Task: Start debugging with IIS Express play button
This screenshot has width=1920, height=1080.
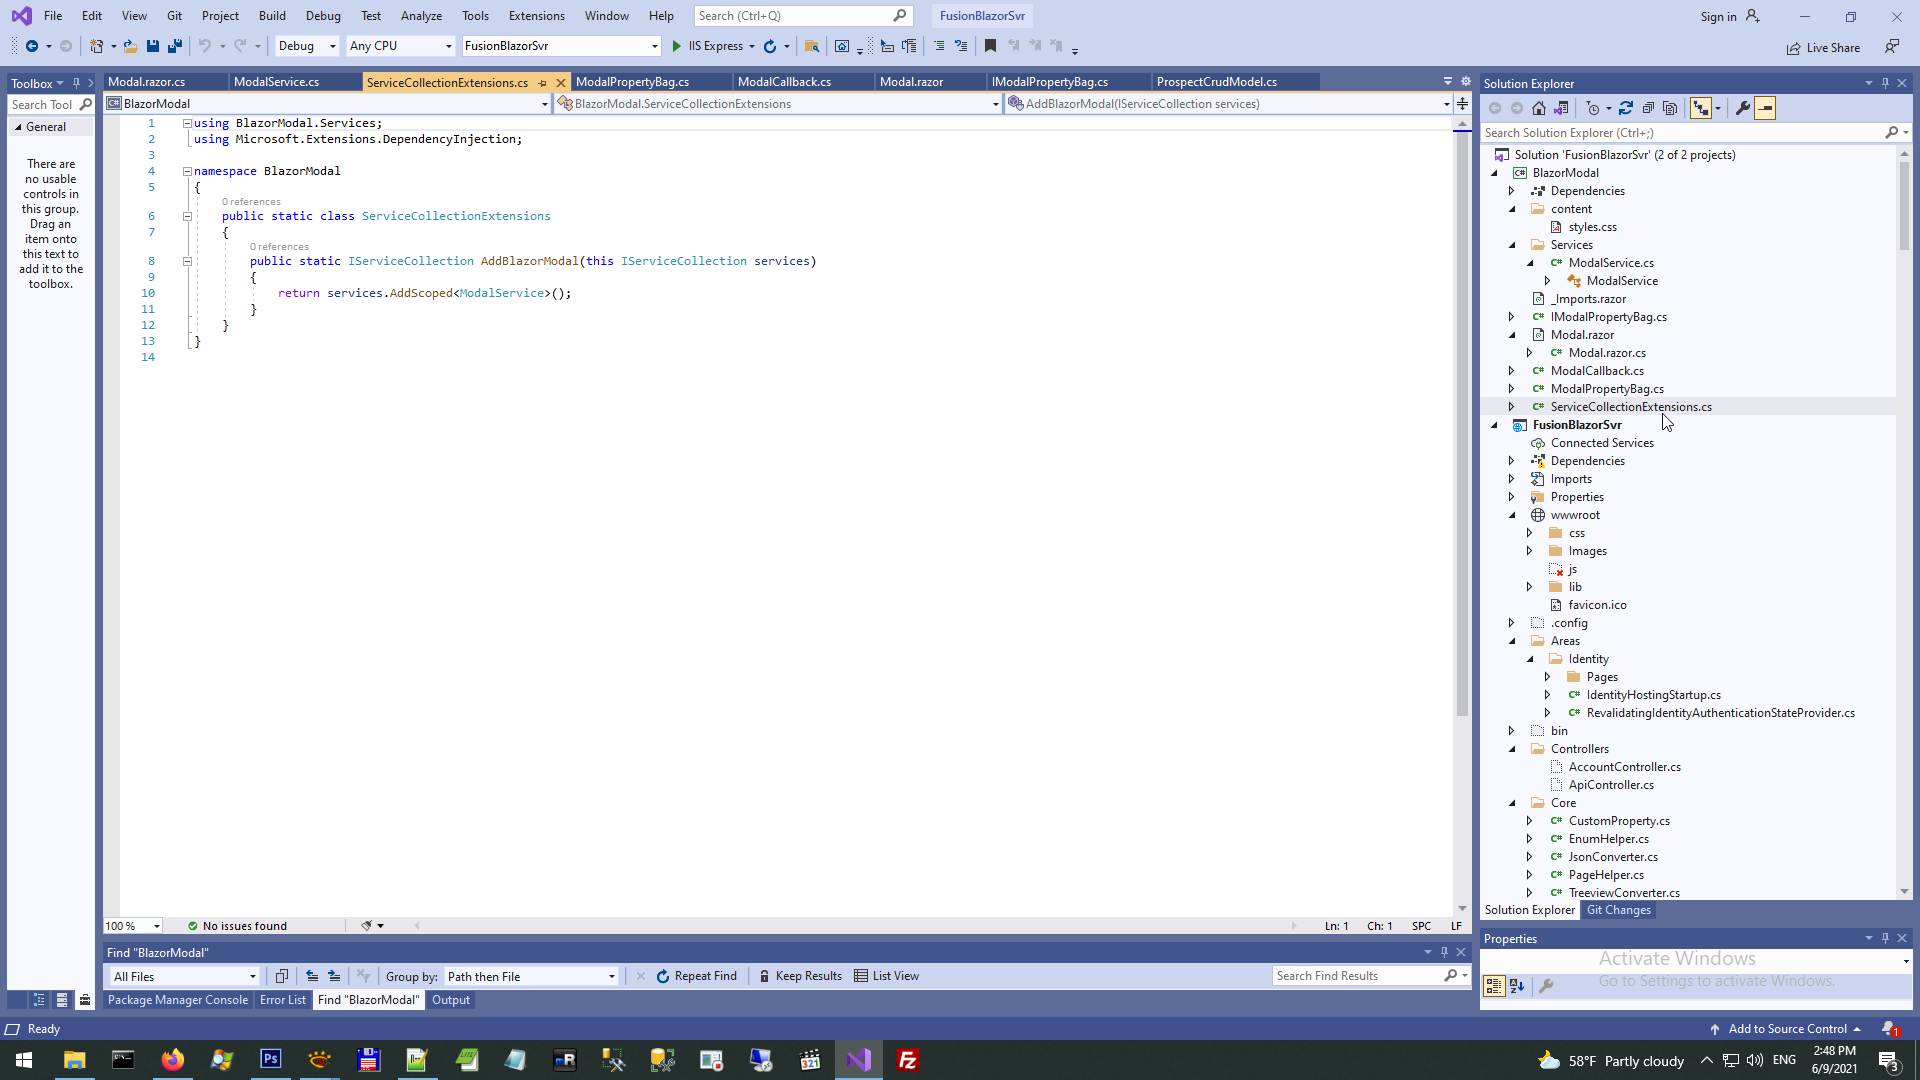Action: [x=677, y=46]
